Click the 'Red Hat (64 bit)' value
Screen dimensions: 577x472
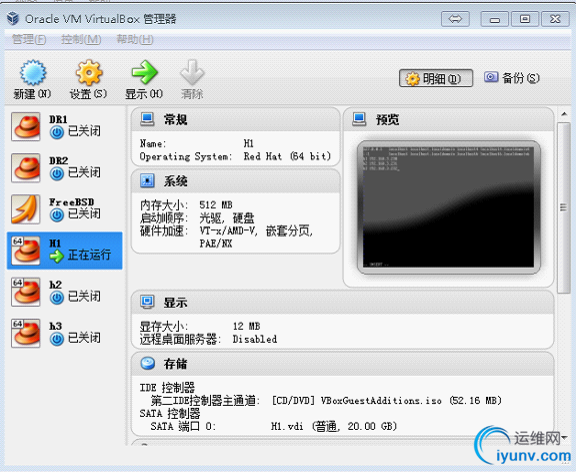(287, 156)
